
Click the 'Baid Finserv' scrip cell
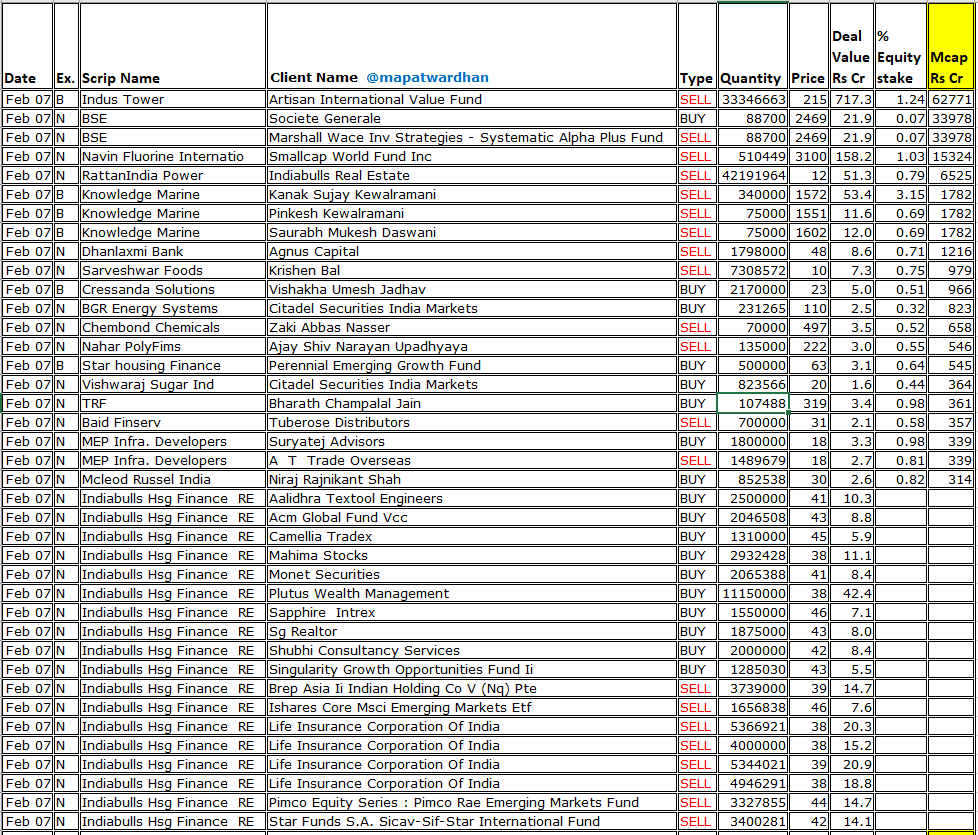pyautogui.click(x=173, y=423)
